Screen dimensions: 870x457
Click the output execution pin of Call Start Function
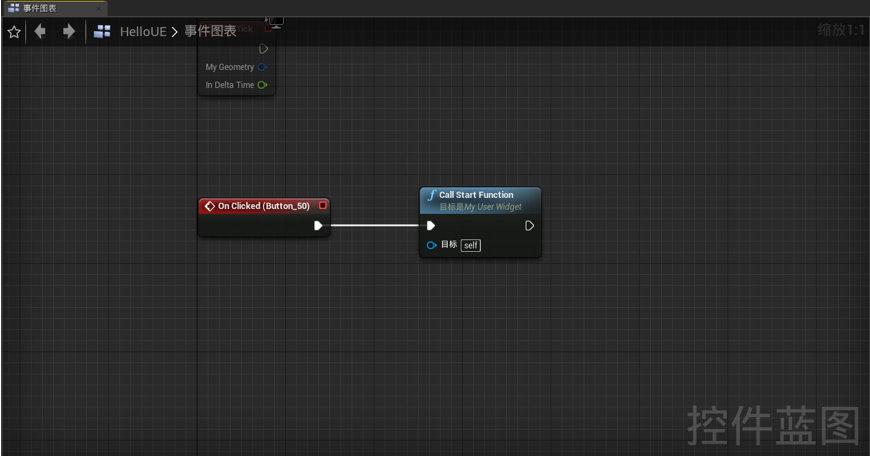[529, 226]
